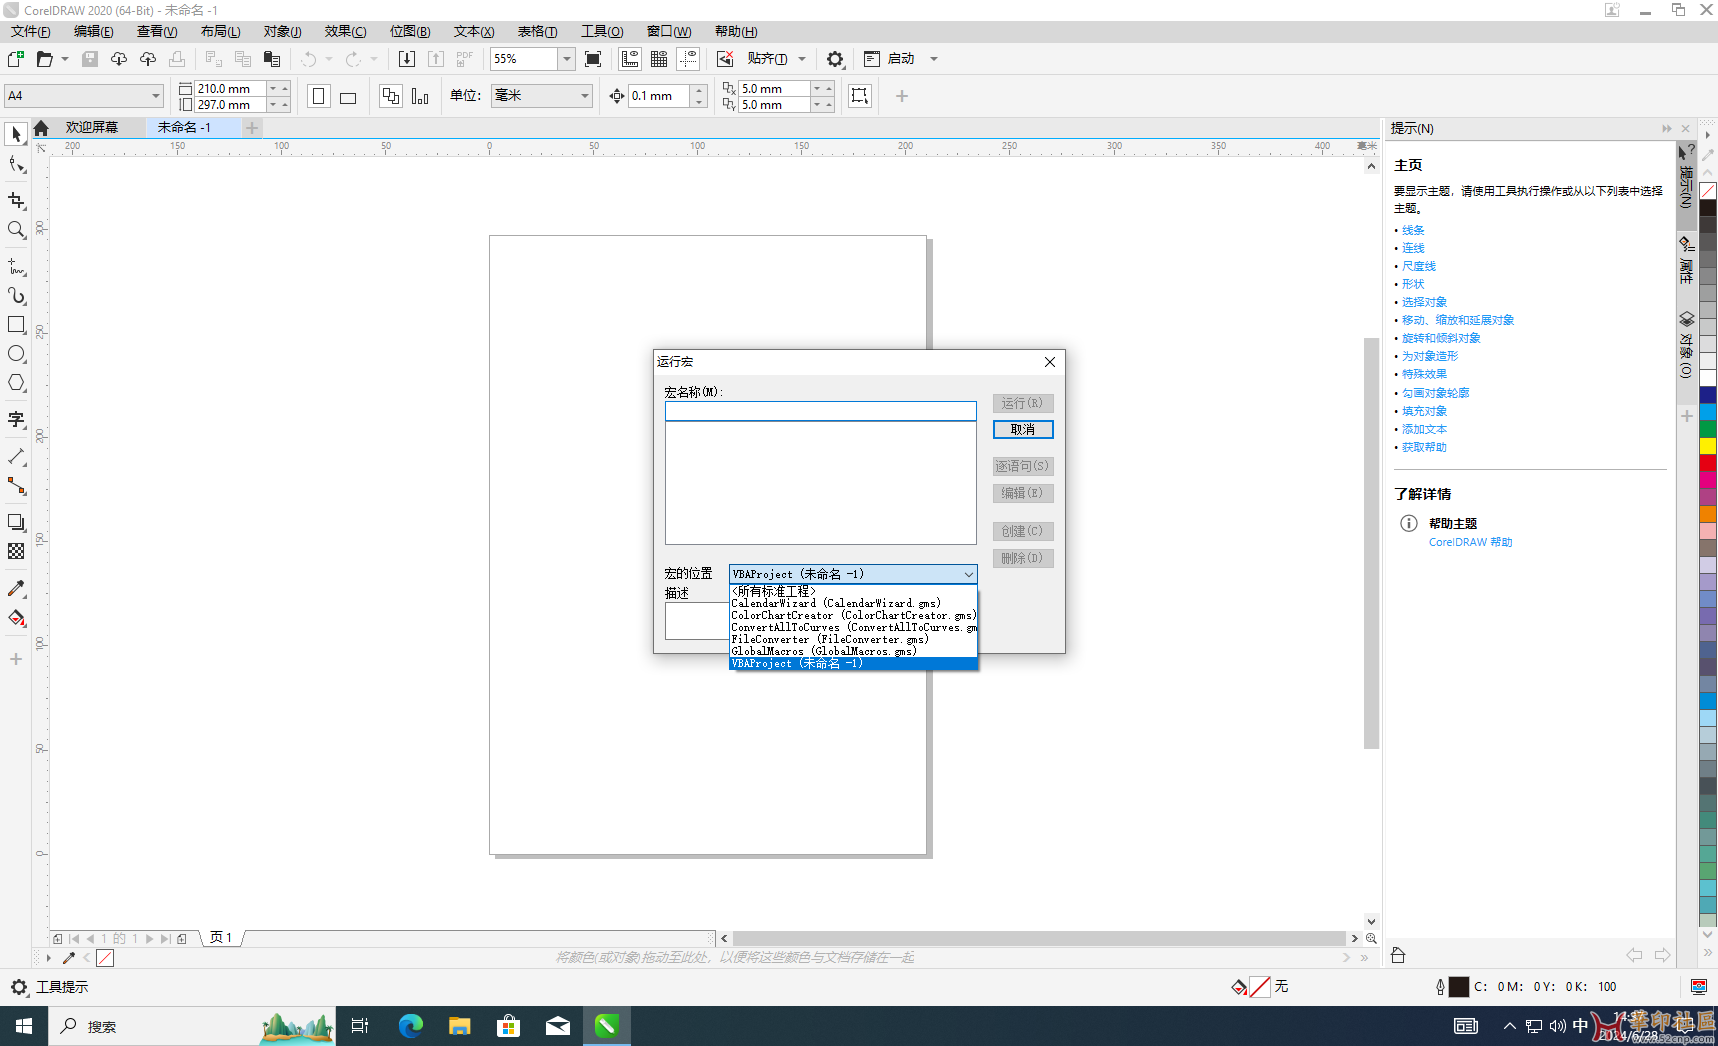Pick the yellow swatch in palette
The image size is (1718, 1046).
(1708, 445)
